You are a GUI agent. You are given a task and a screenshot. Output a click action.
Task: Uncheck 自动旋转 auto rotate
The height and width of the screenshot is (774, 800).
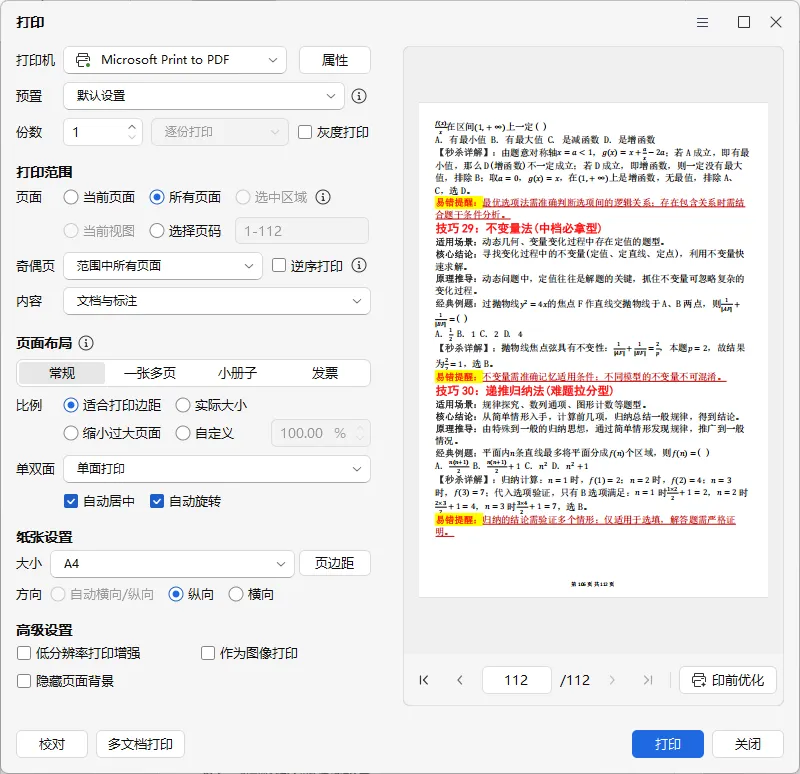point(157,501)
